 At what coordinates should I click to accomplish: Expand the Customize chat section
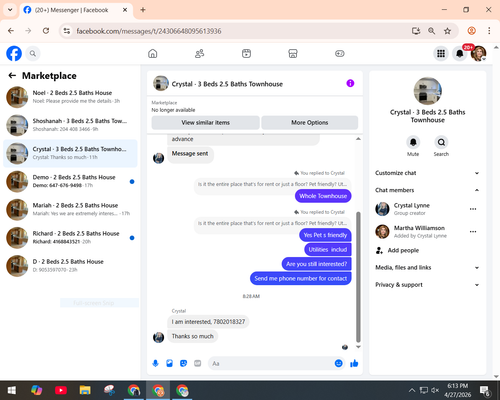[427, 173]
